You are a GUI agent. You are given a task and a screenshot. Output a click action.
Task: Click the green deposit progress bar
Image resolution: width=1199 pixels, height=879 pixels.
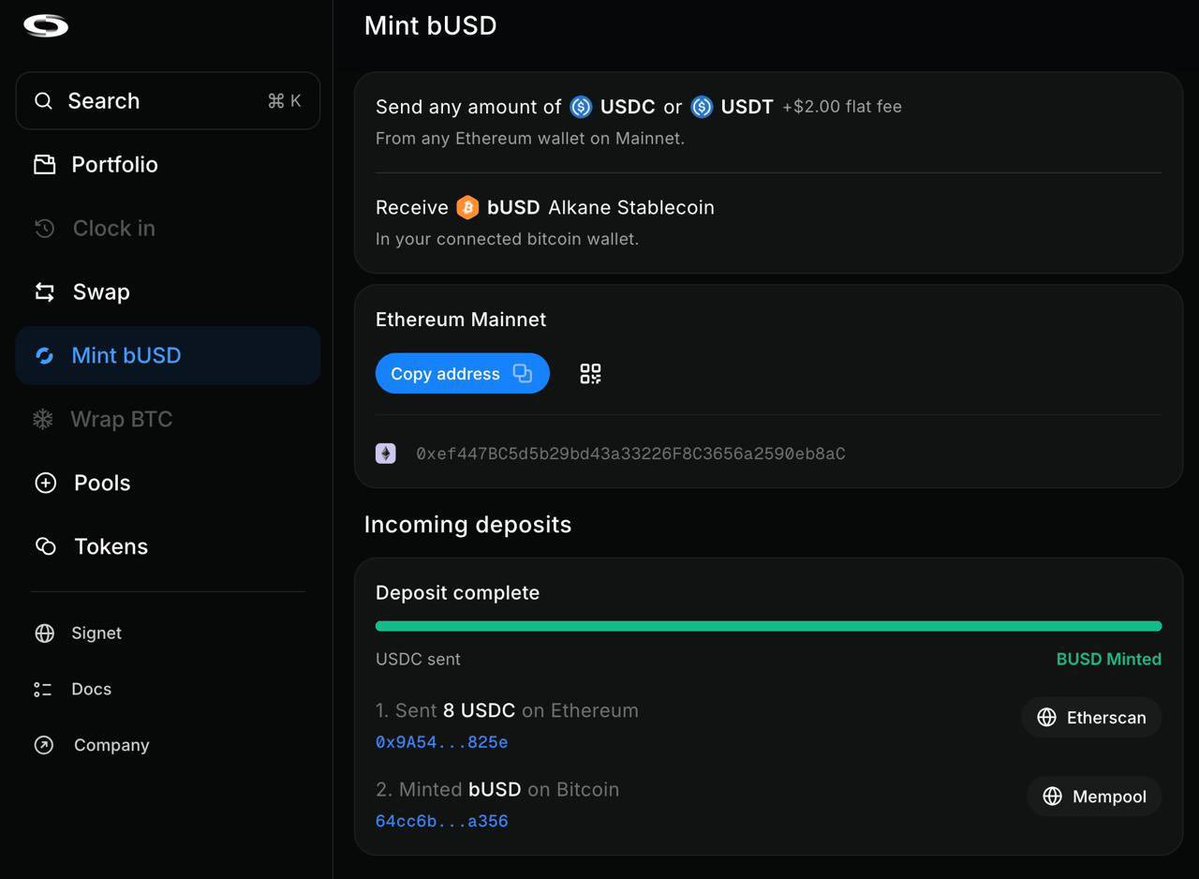[x=768, y=626]
